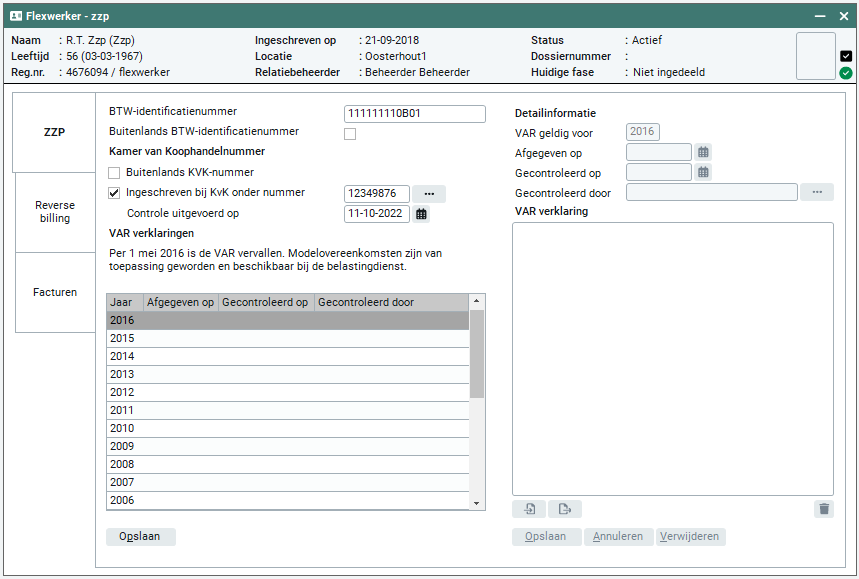This screenshot has width=859, height=579.
Task: Tick the Buitenlands KVK-nummer checkbox
Action: (x=114, y=173)
